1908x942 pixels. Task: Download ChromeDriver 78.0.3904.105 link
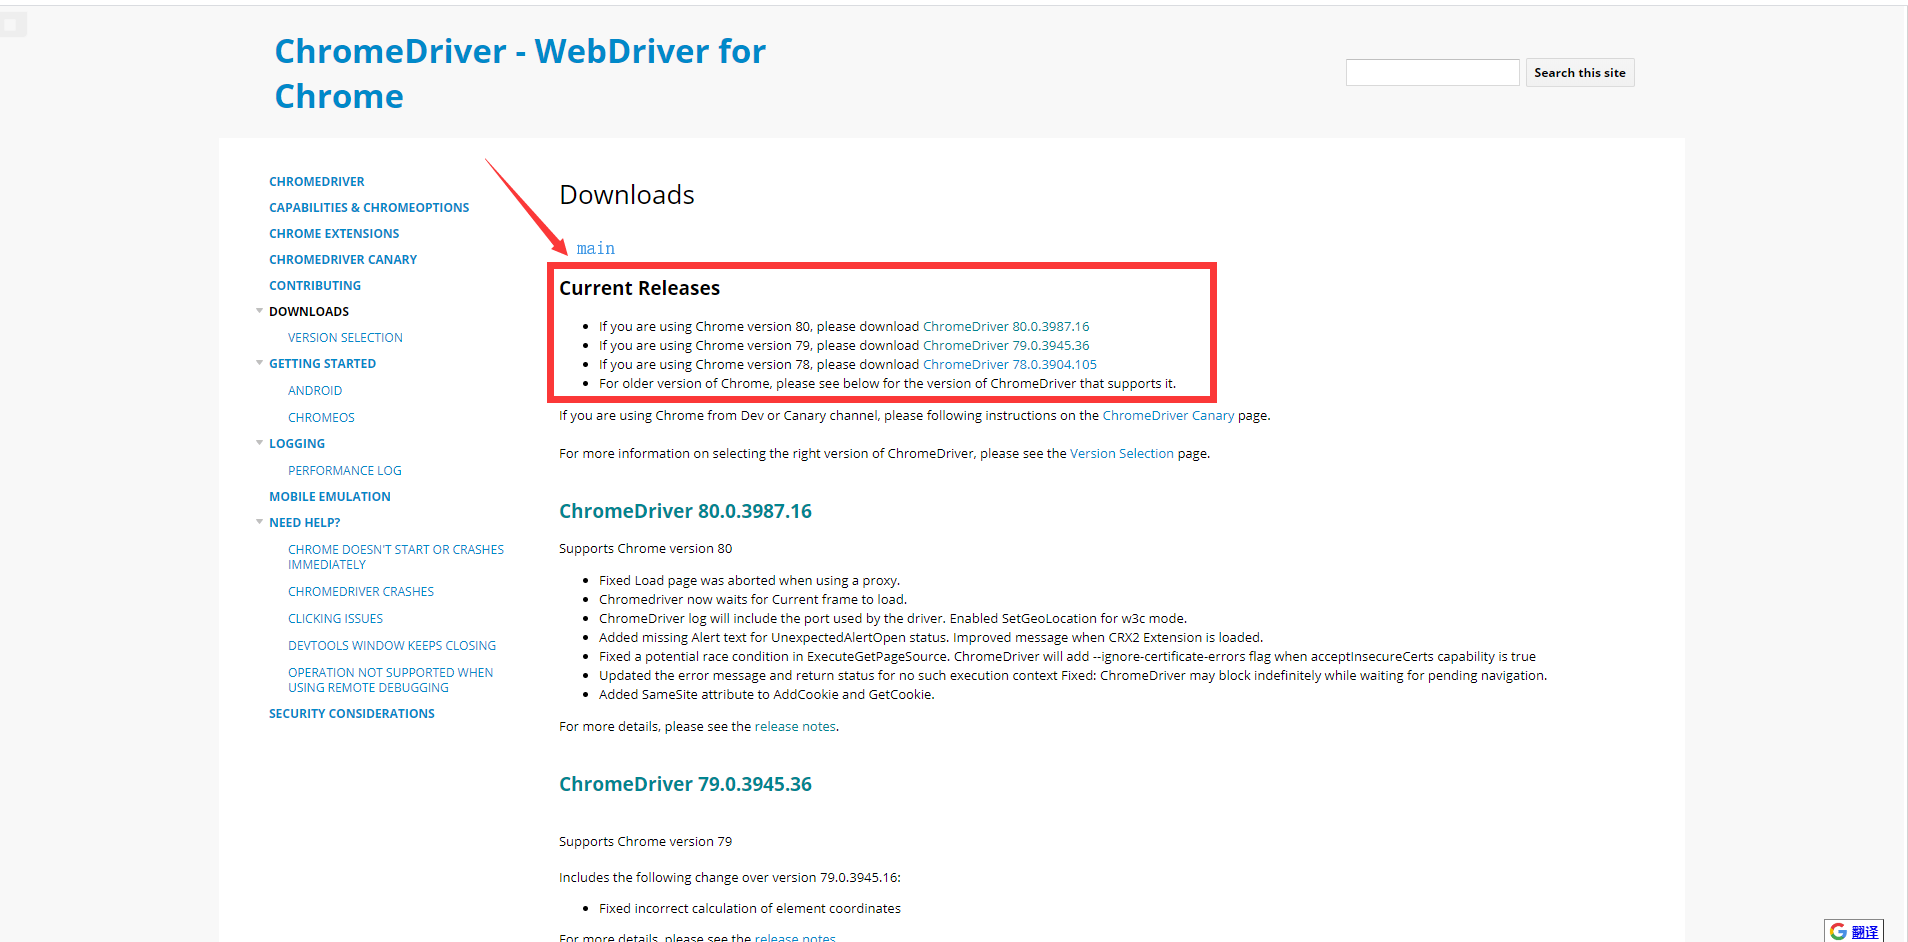tap(1010, 364)
